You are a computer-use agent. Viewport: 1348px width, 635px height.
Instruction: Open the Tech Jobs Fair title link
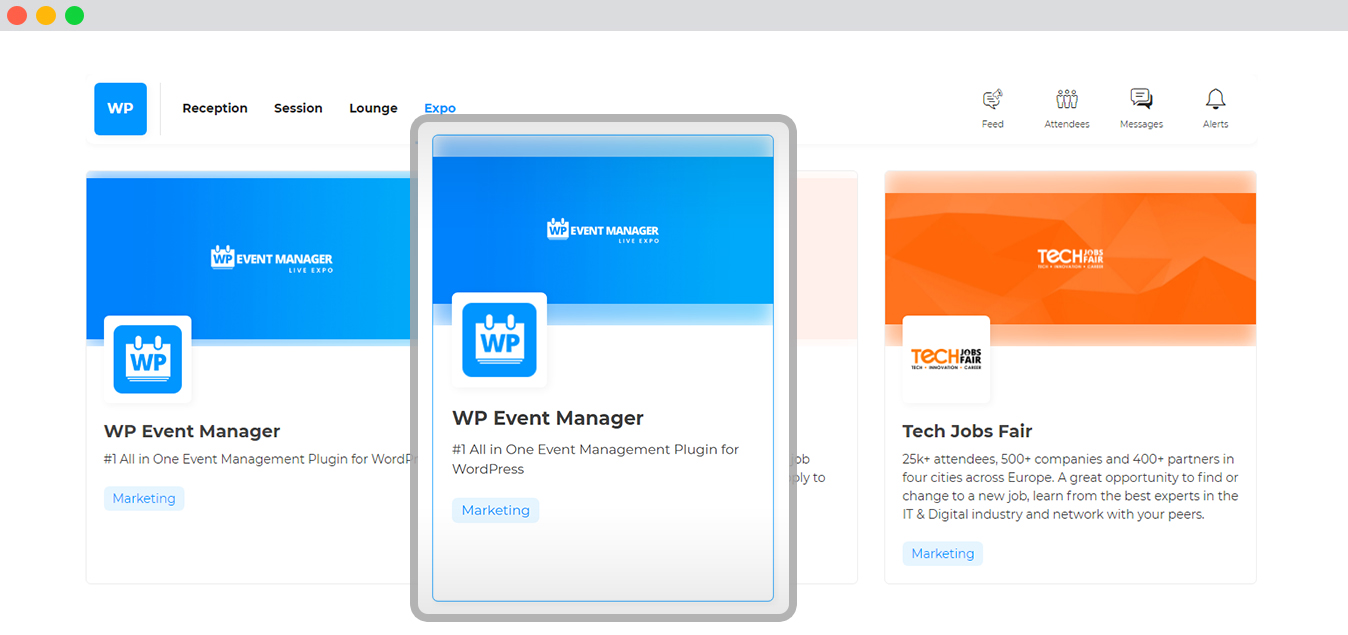click(x=967, y=431)
